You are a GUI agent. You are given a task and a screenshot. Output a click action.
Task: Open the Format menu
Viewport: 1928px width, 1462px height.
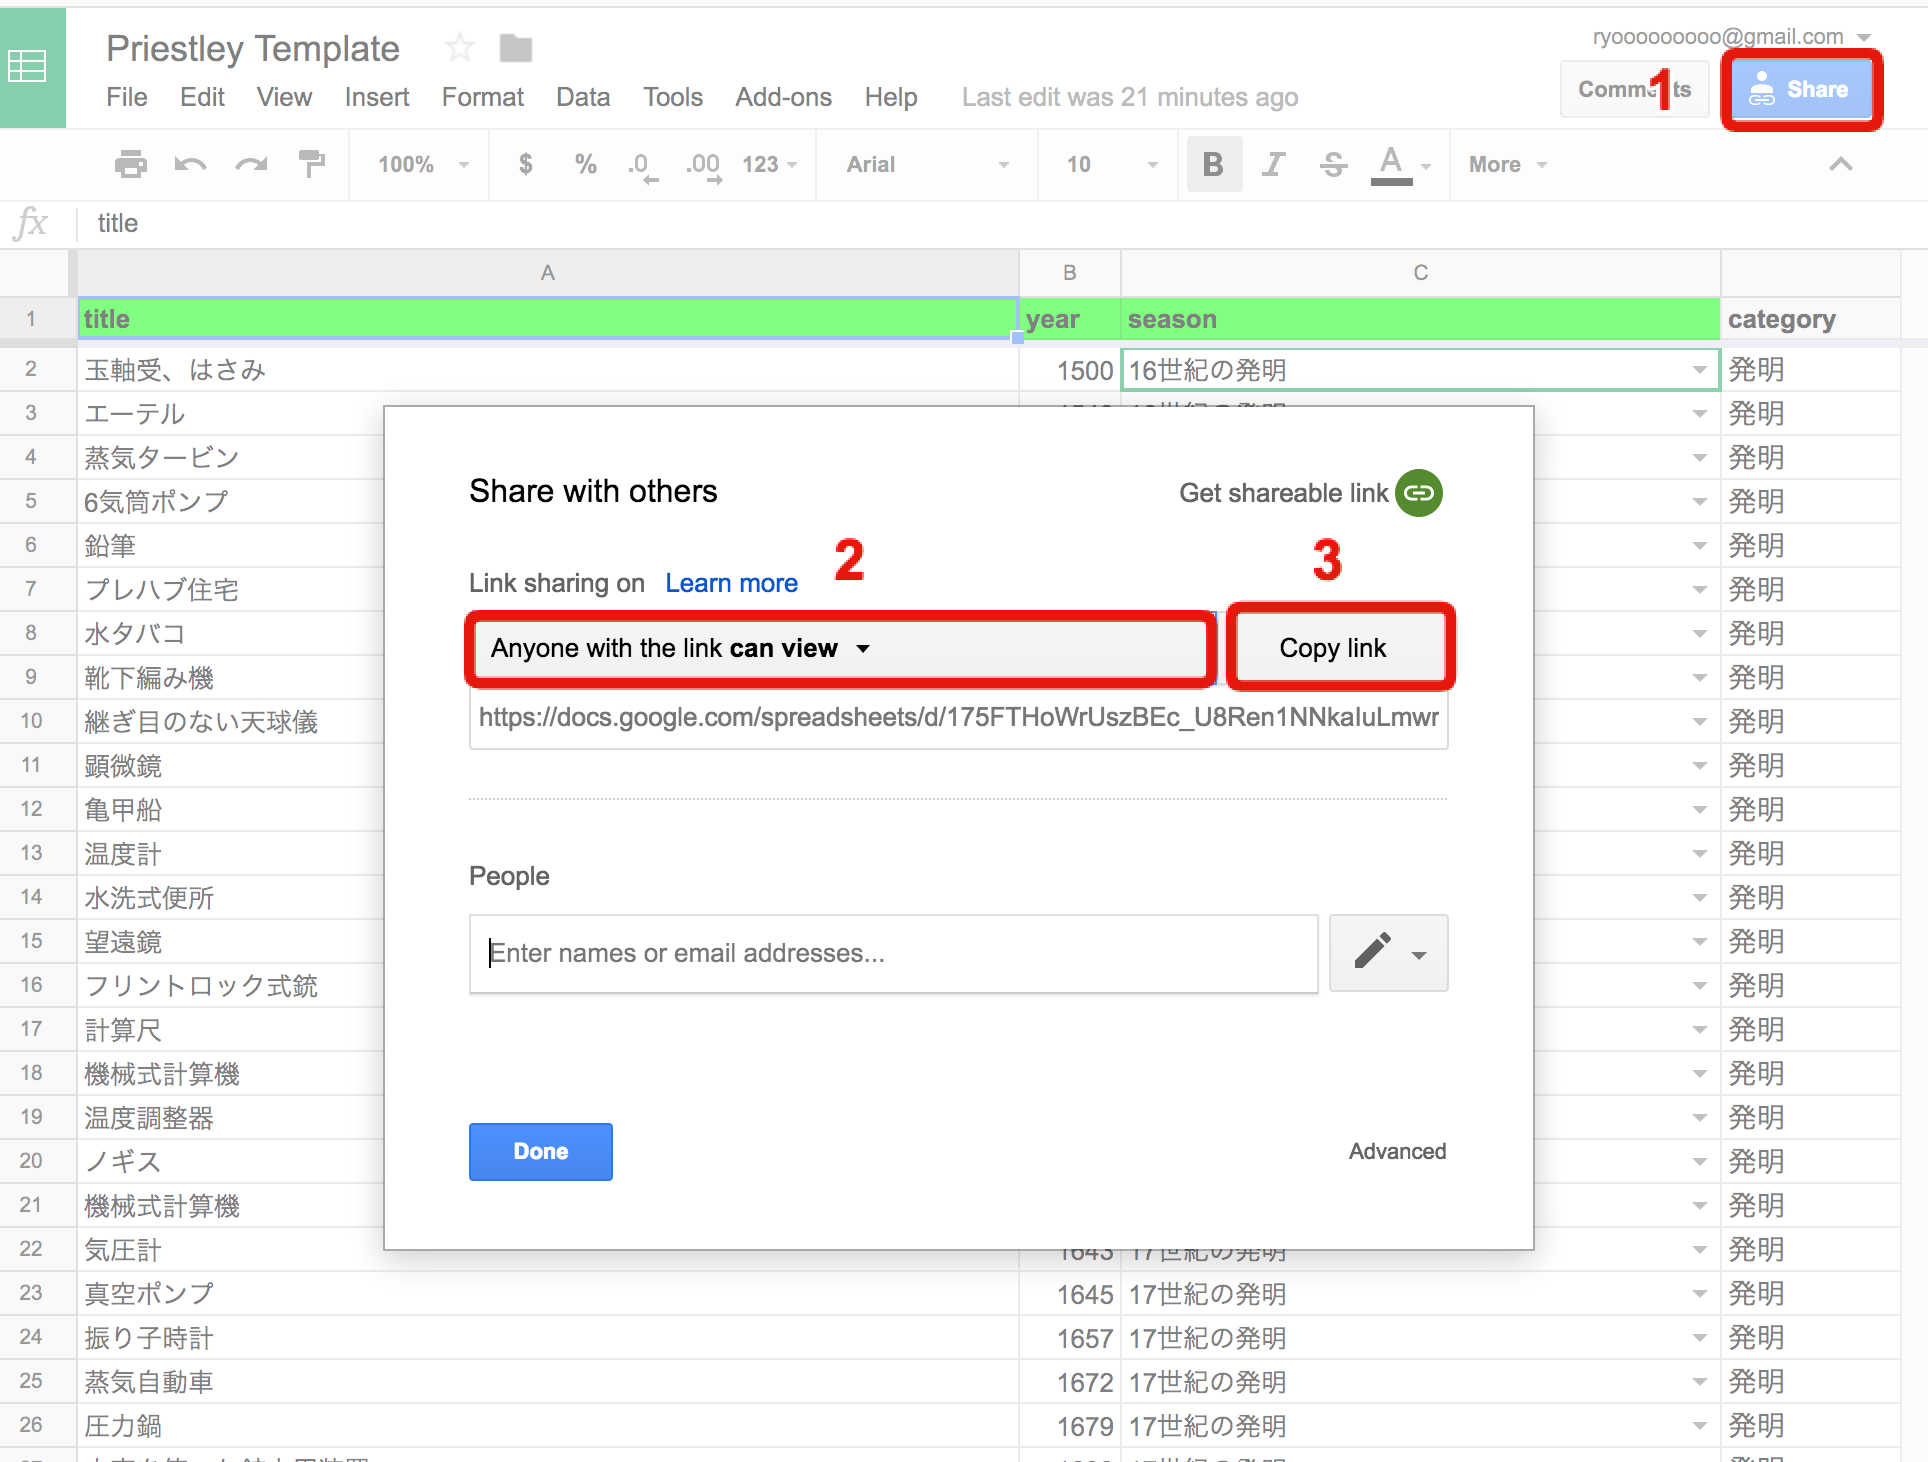(482, 97)
